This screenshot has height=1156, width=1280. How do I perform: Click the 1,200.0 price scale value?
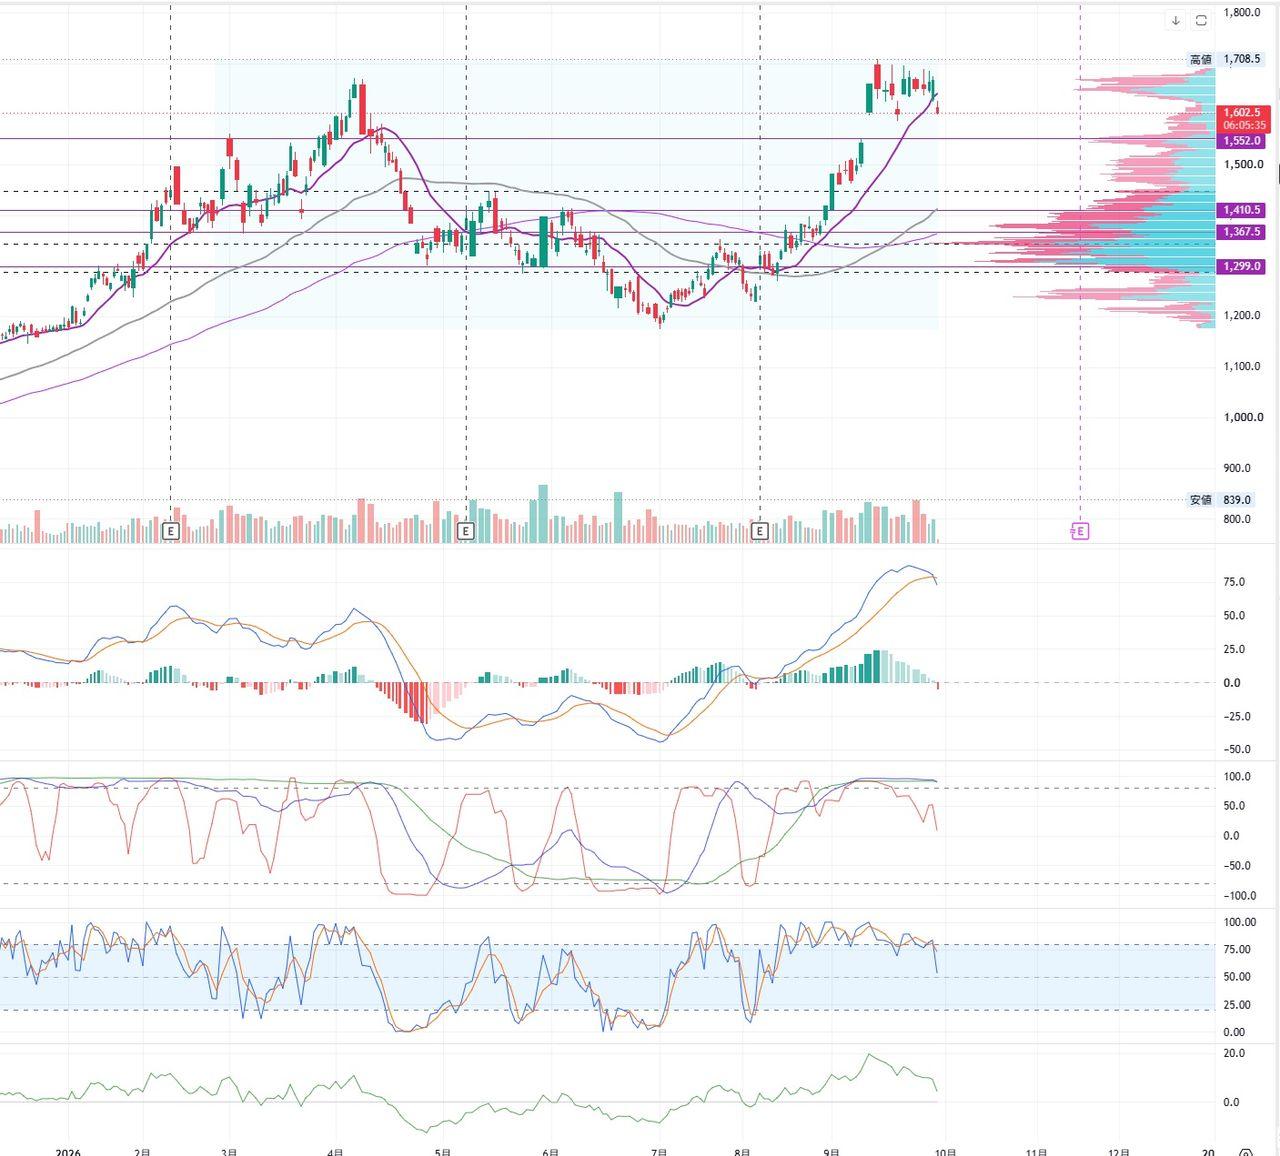click(x=1242, y=316)
